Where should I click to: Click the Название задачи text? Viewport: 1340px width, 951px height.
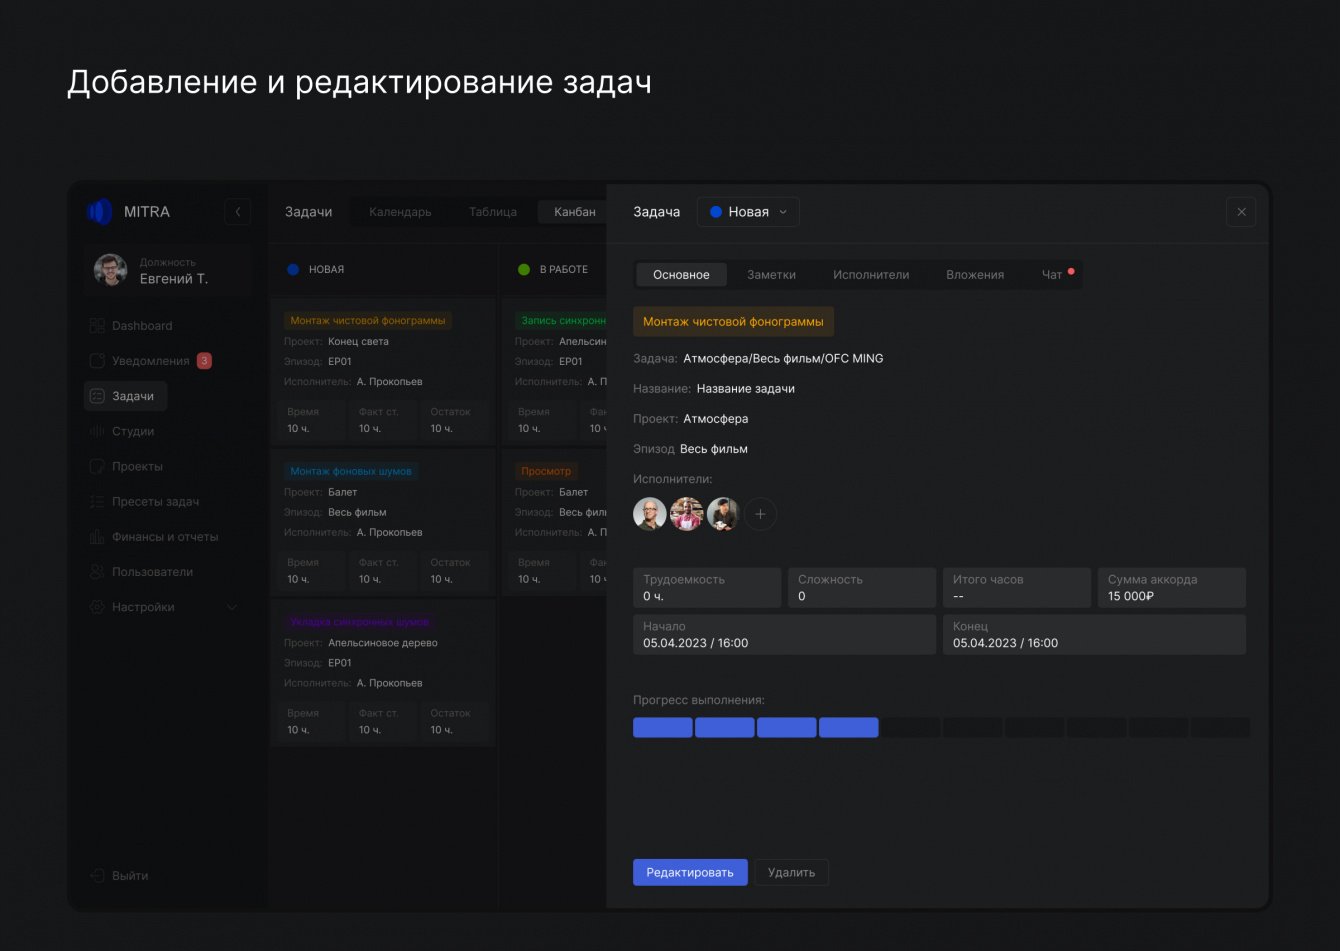746,388
